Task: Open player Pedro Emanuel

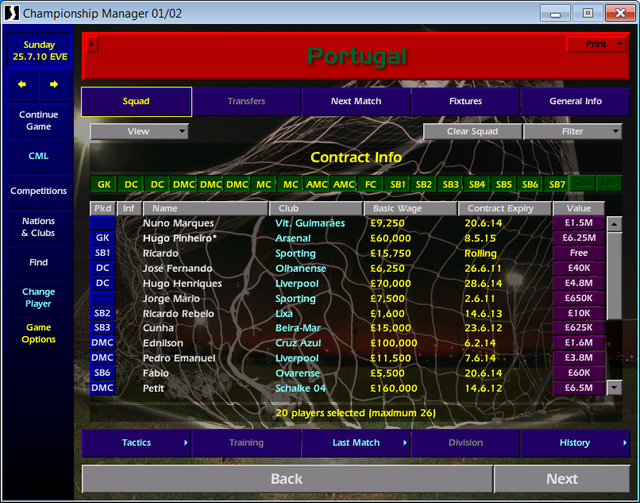Action: coord(179,358)
